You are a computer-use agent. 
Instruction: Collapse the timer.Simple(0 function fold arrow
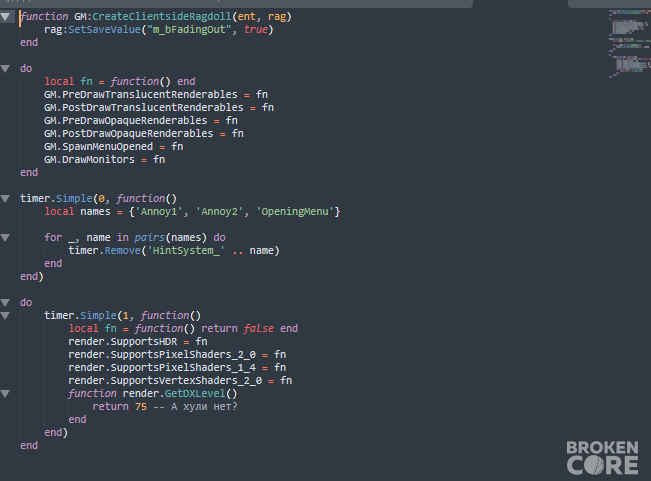pos(5,199)
